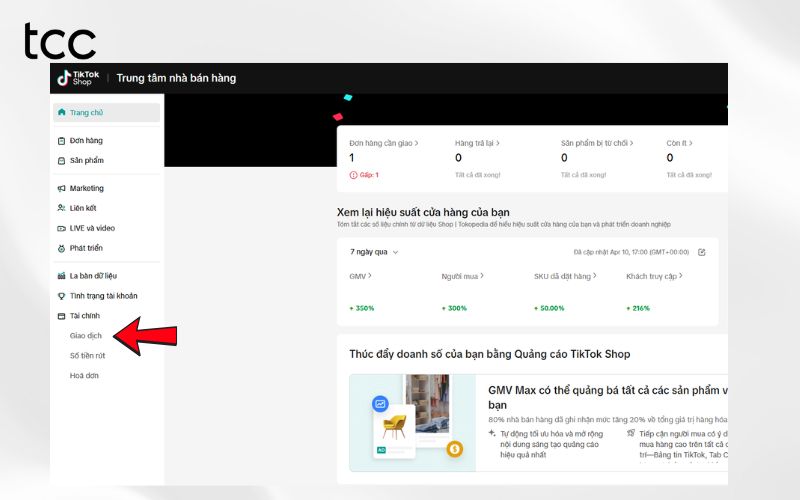This screenshot has width=800, height=500.
Task: Click the Tình trạng tài khoản trophy icon
Action: 61,296
